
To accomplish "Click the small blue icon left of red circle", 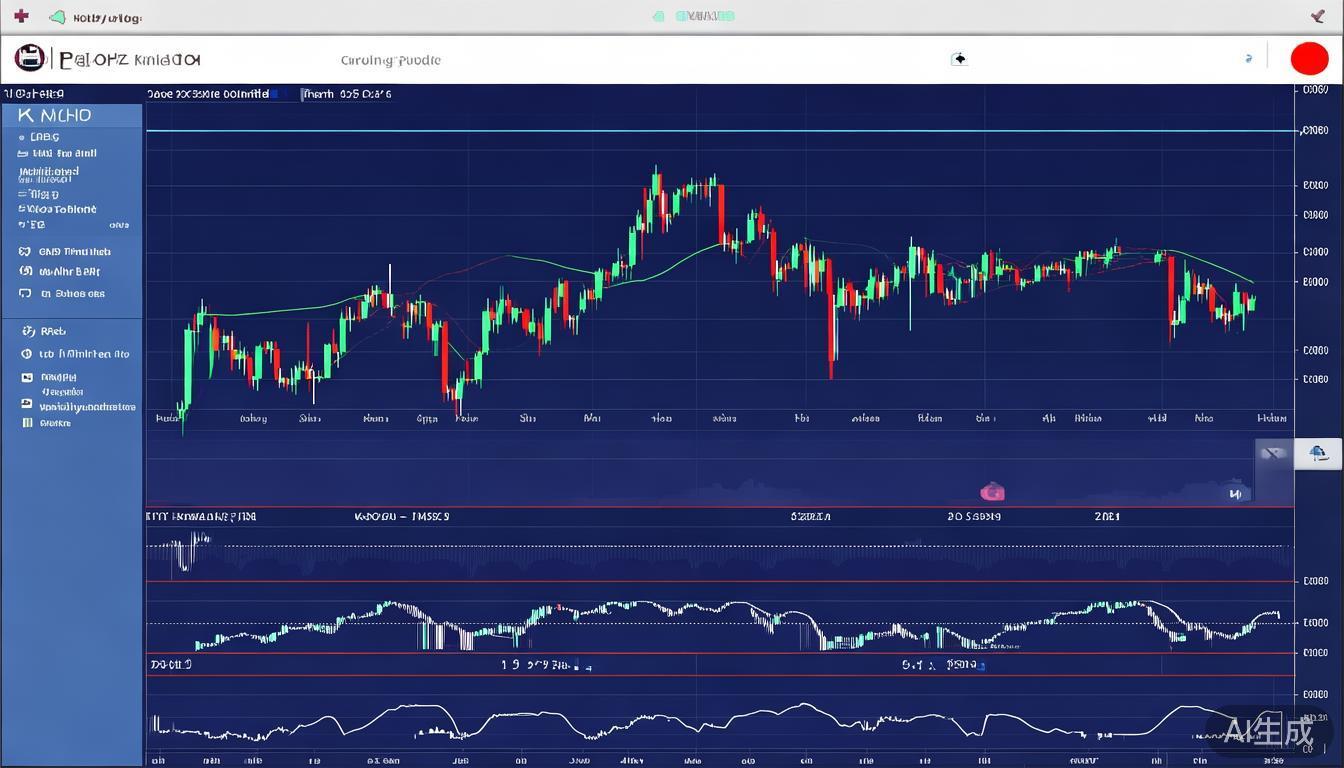I will click(1248, 59).
